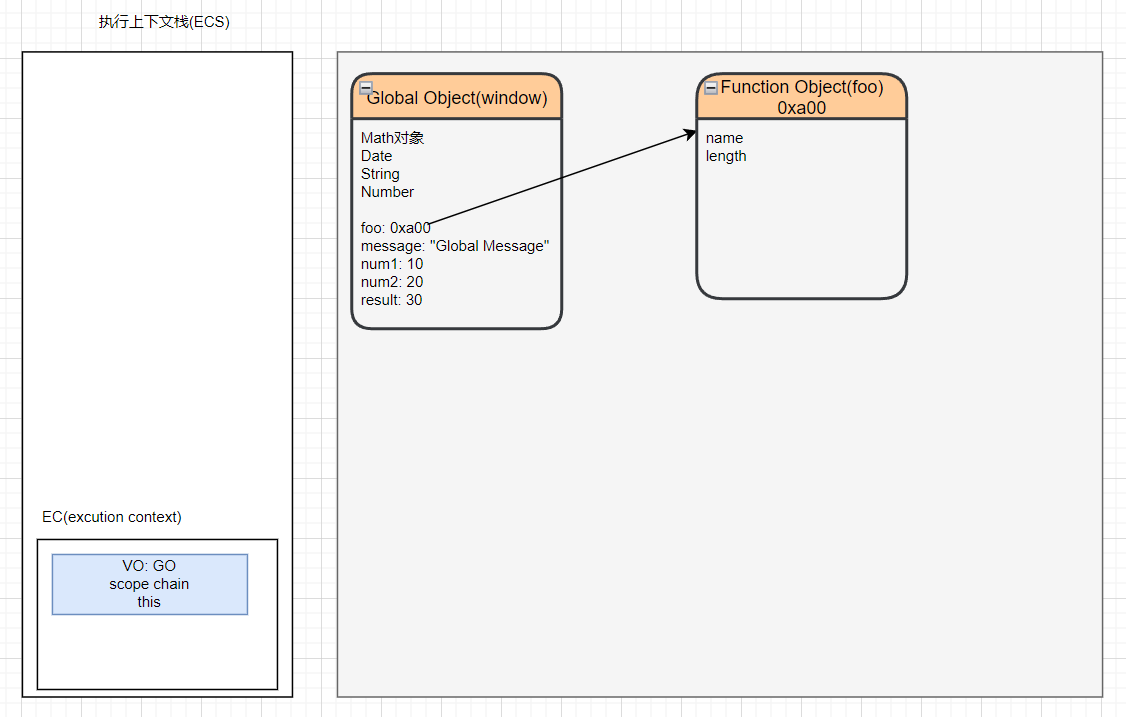Collapse the Global Object(window) container

pyautogui.click(x=366, y=88)
